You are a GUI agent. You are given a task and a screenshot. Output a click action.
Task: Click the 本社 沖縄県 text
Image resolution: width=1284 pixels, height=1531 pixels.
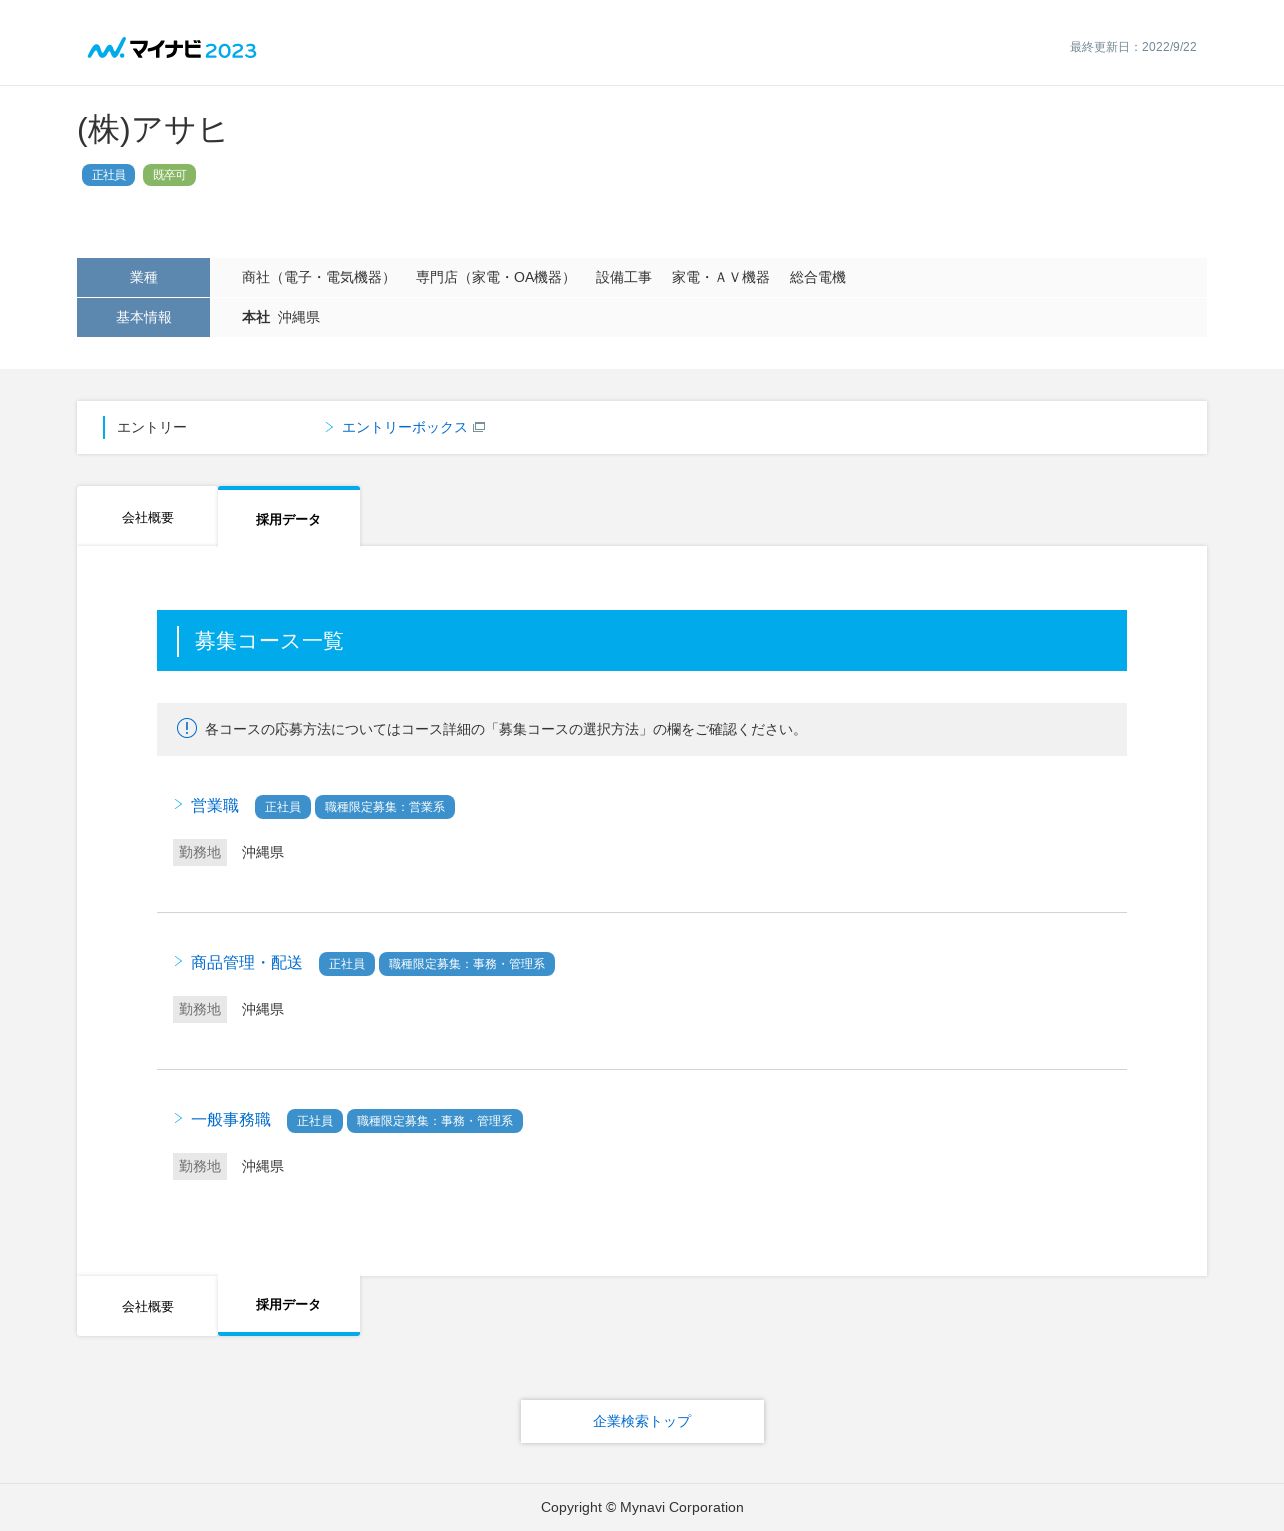tap(281, 317)
